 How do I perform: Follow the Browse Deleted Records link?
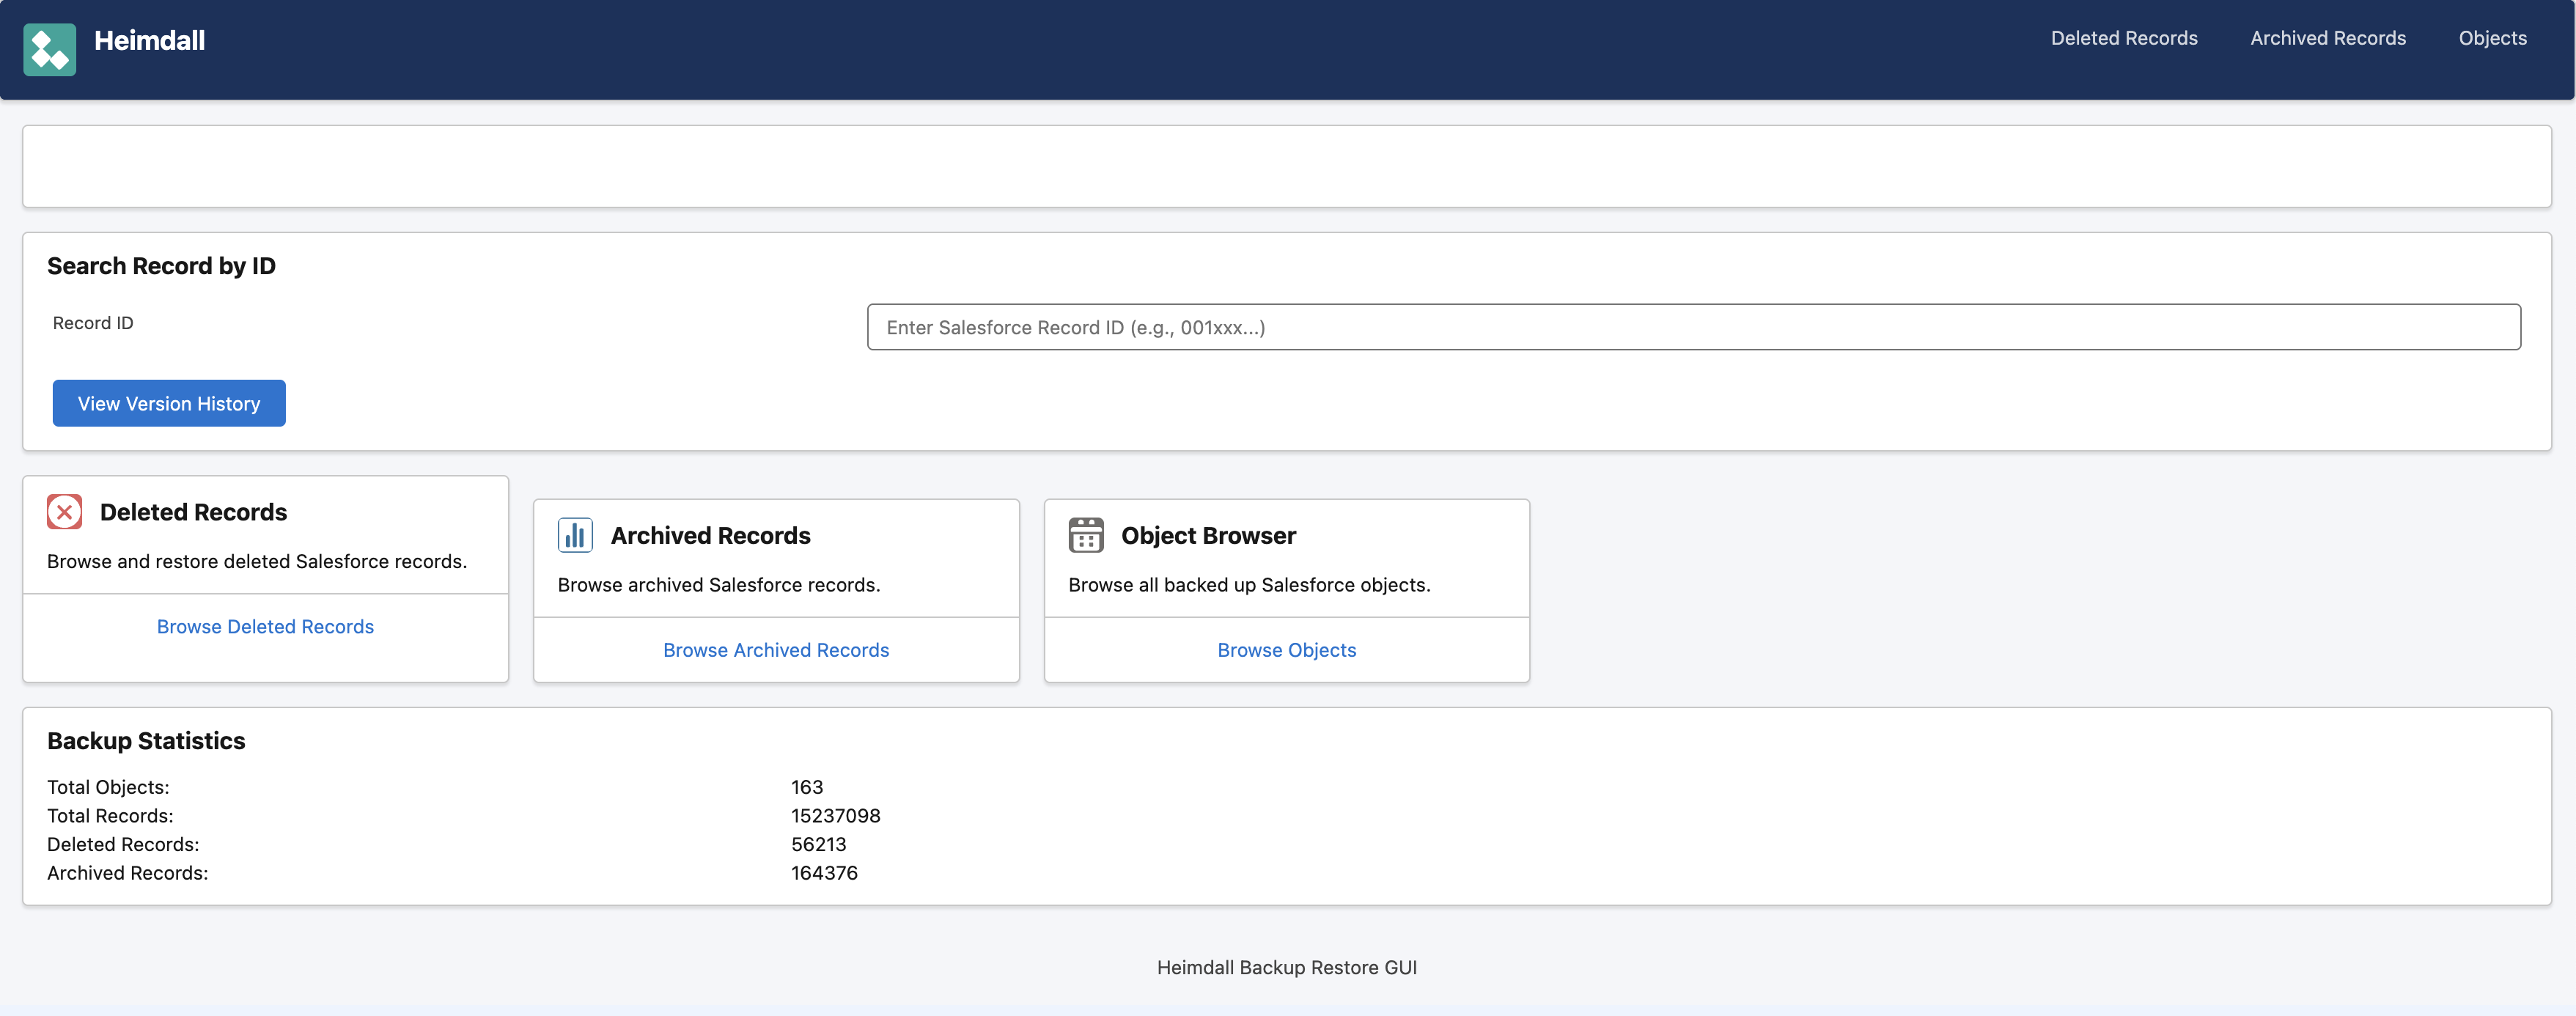click(x=264, y=626)
